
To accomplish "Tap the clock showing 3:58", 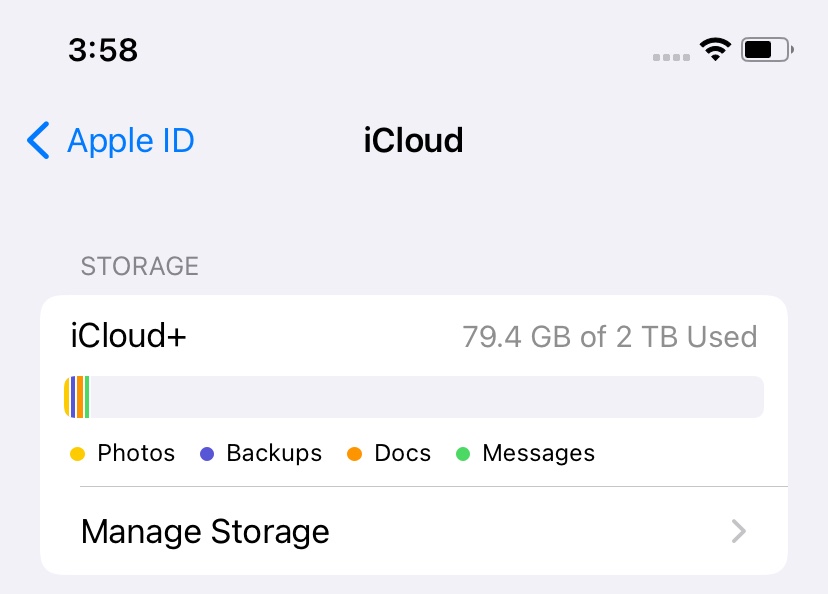I will point(104,49).
